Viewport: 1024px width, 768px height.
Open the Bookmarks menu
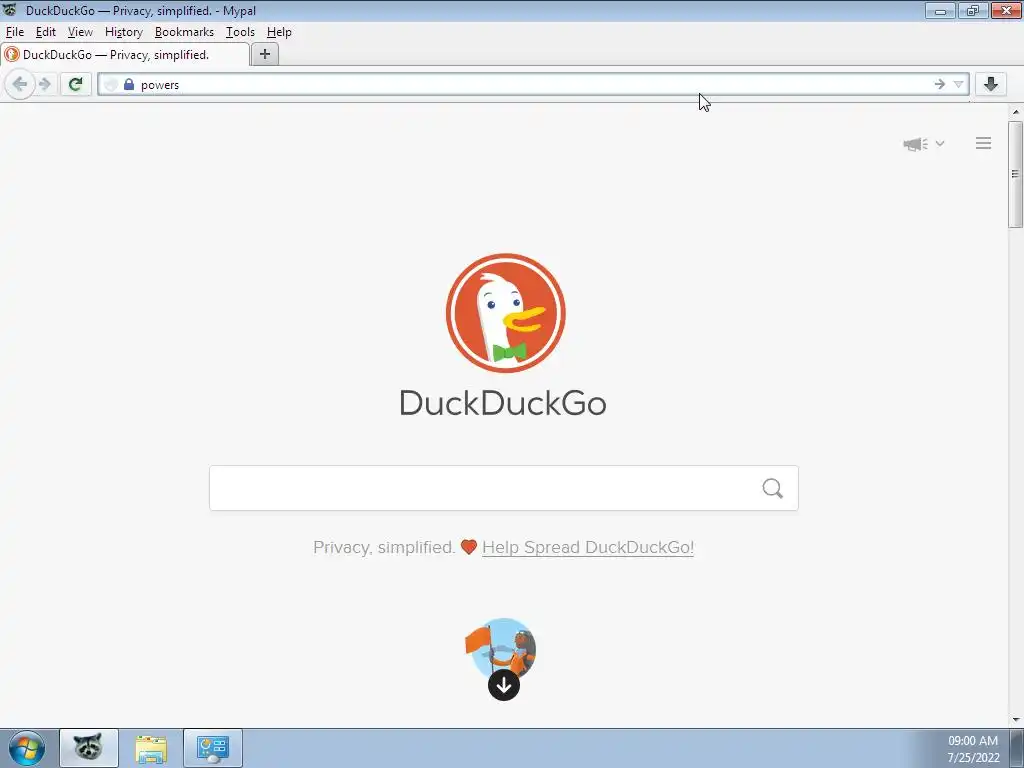pos(184,32)
